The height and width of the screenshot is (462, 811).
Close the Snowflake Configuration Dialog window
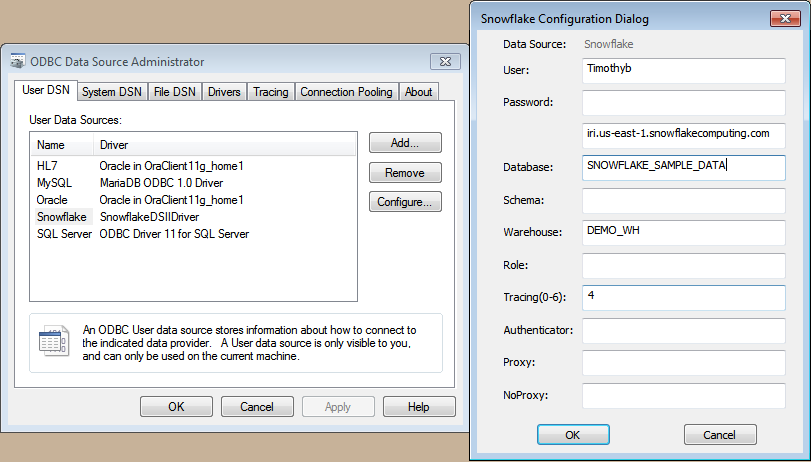point(785,19)
